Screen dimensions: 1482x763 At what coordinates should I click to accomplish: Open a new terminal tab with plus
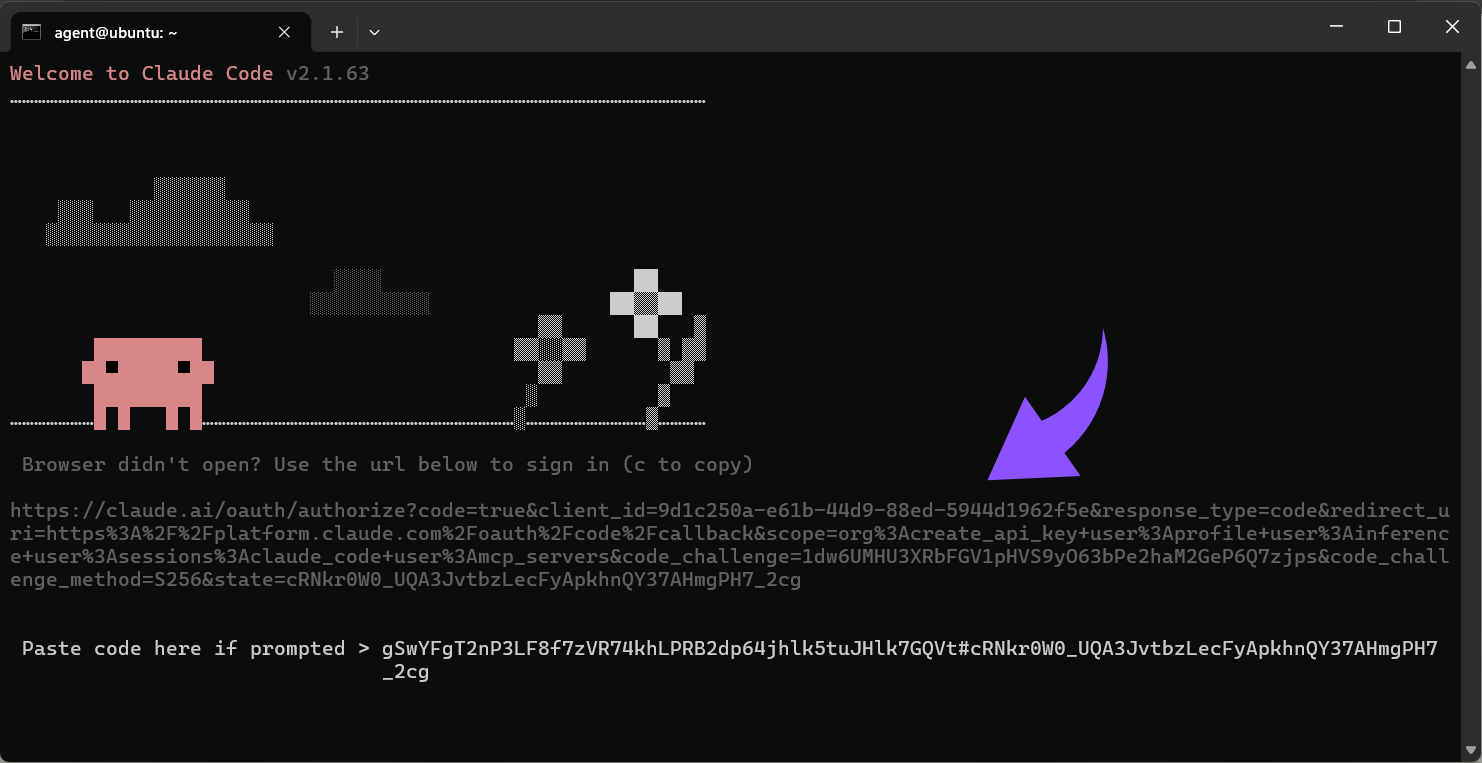coord(337,32)
